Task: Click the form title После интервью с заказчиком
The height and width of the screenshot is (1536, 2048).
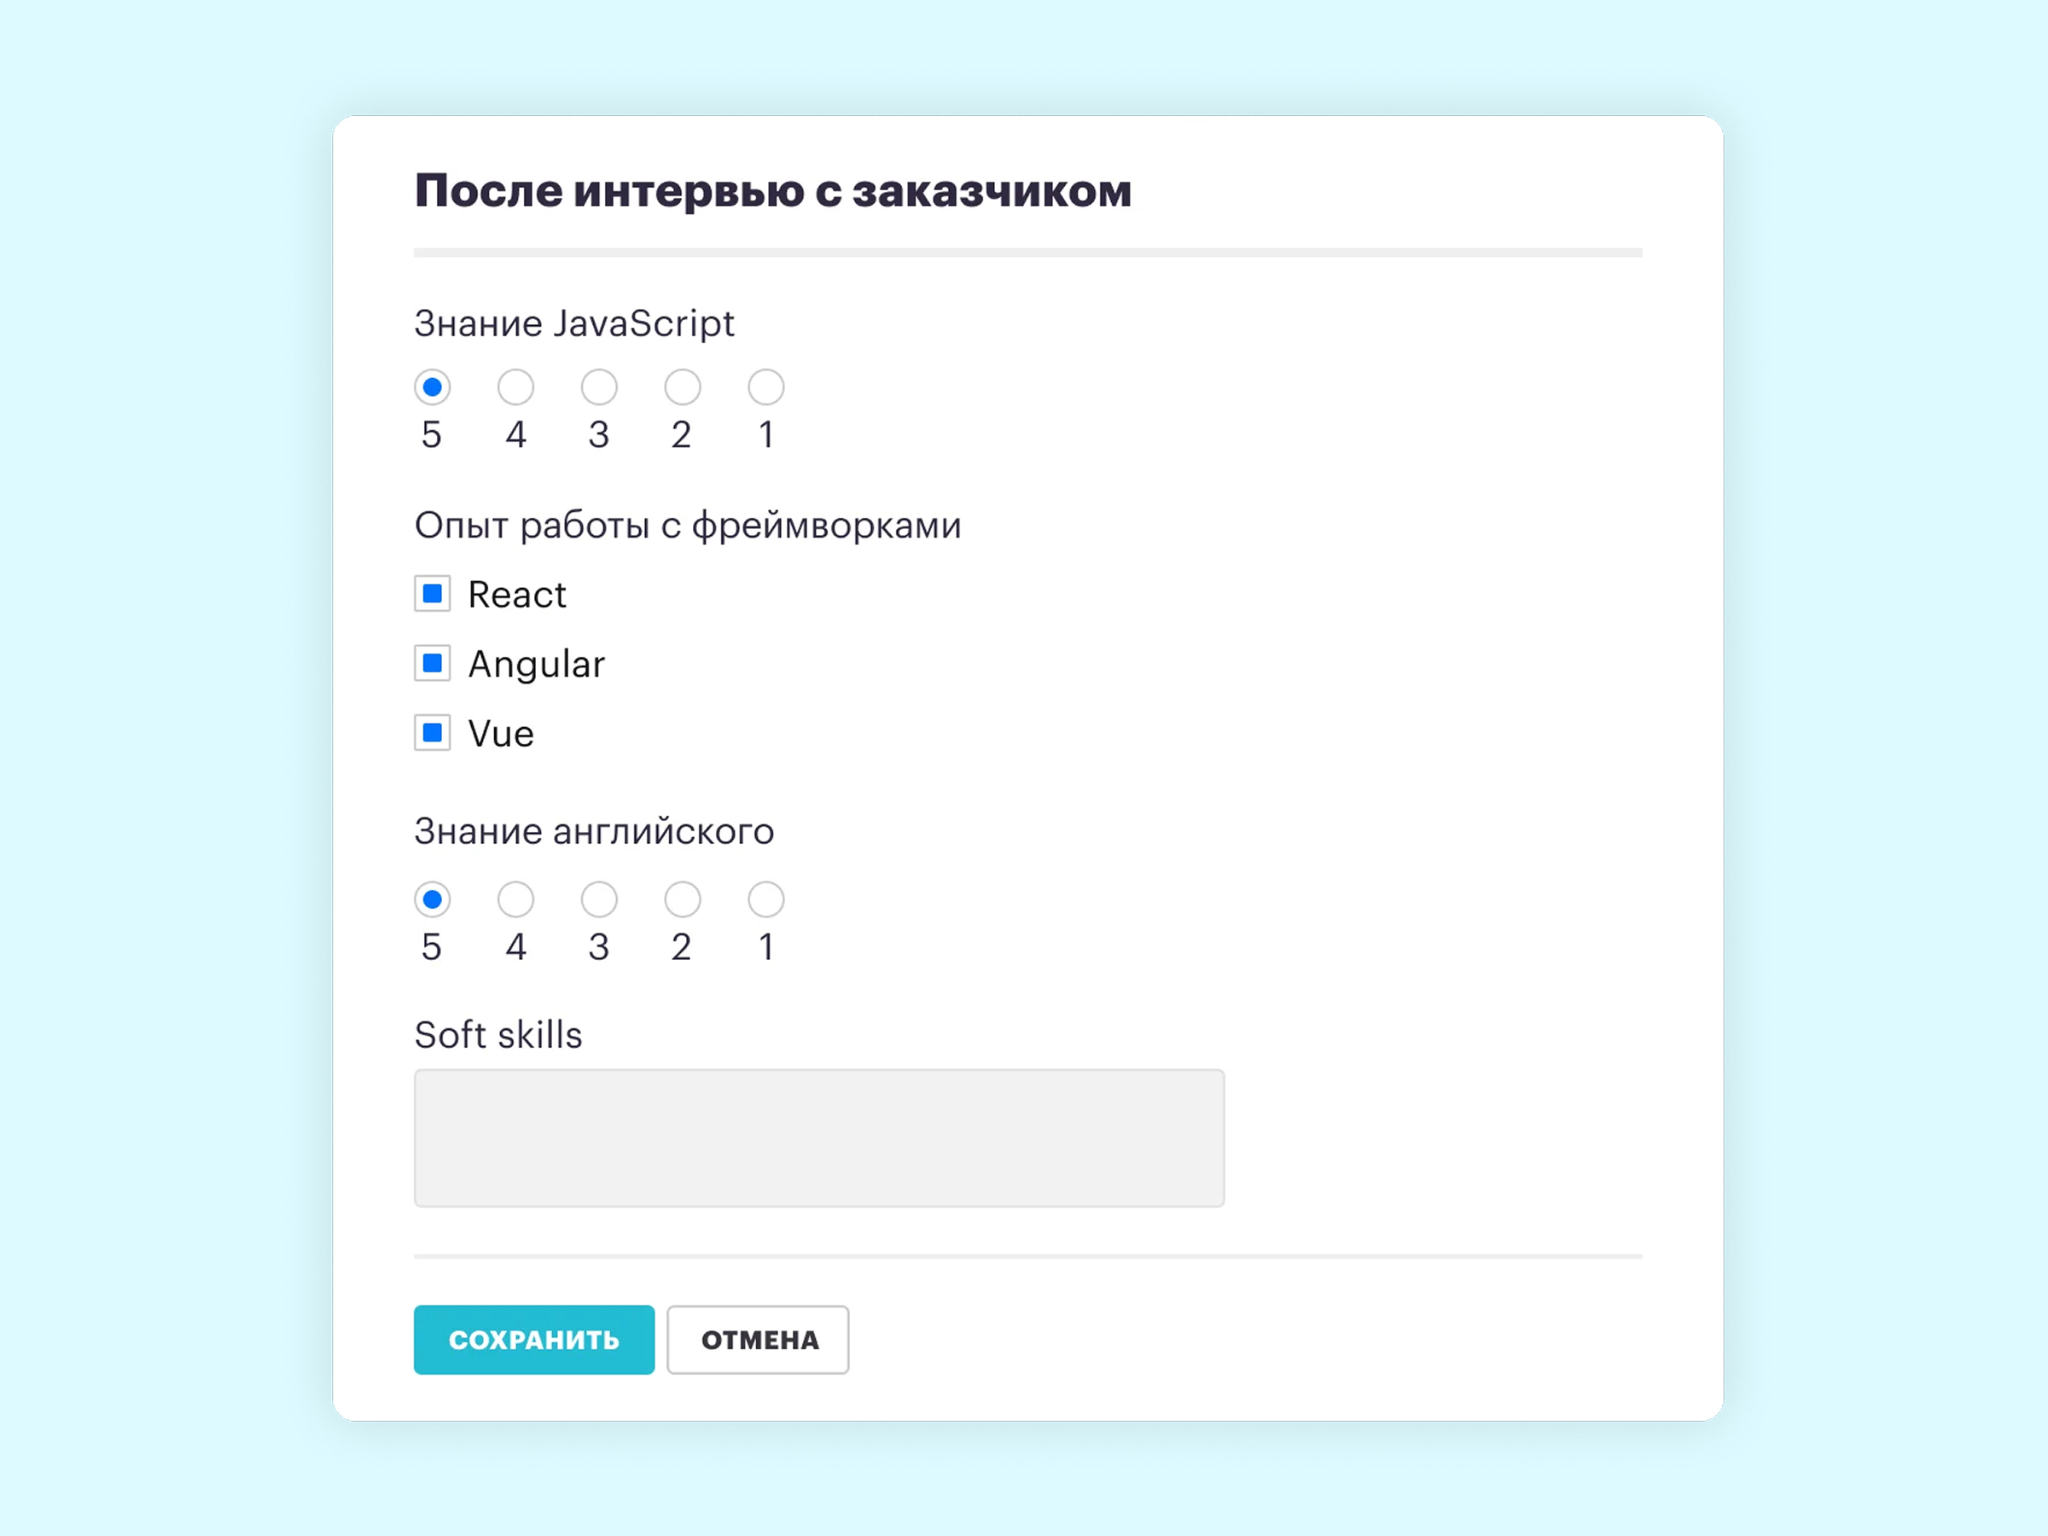Action: (x=773, y=191)
